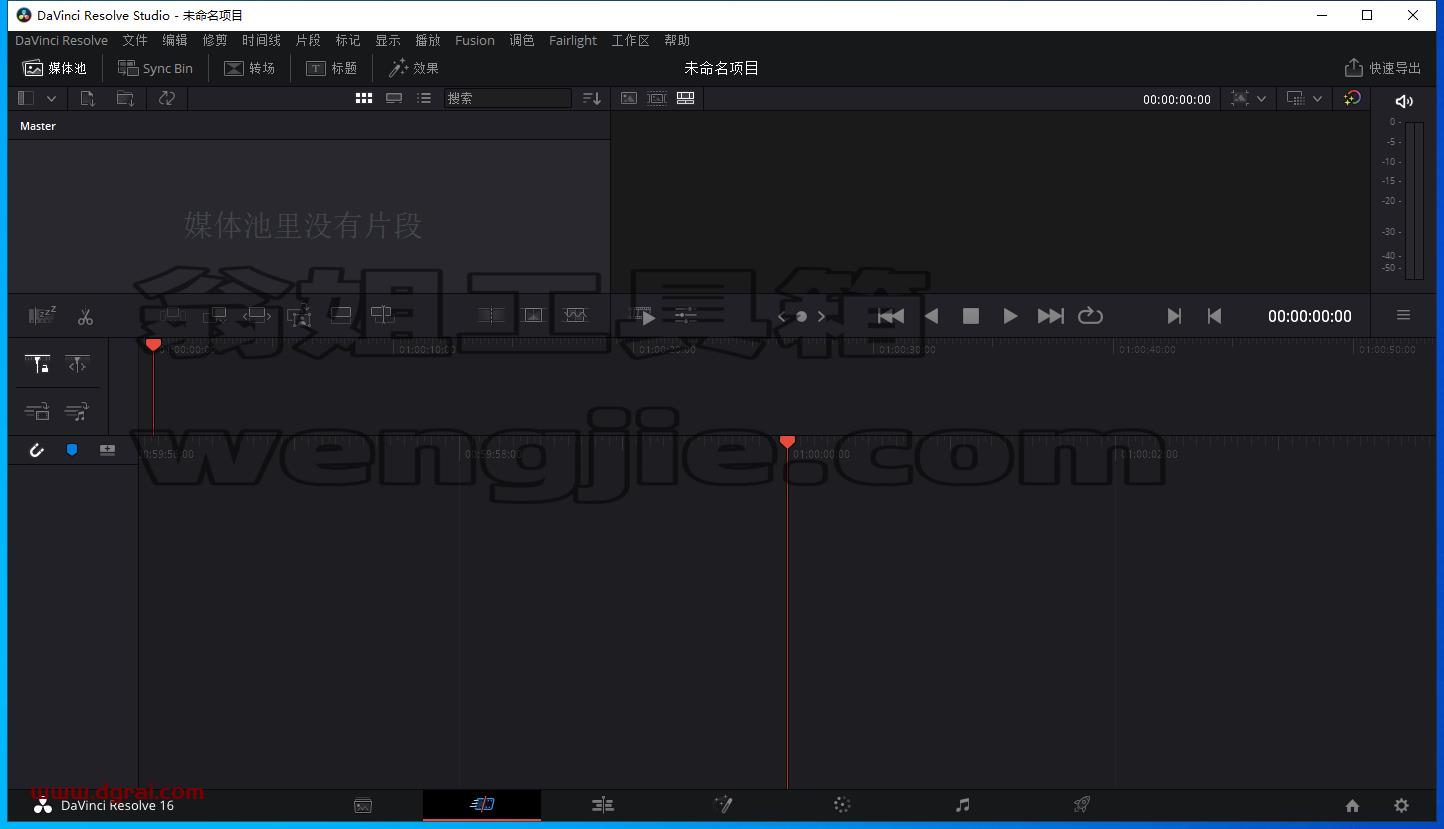Screen dimensions: 1444x829
Task: Open the 标题 (Titles) panel
Action: click(331, 68)
